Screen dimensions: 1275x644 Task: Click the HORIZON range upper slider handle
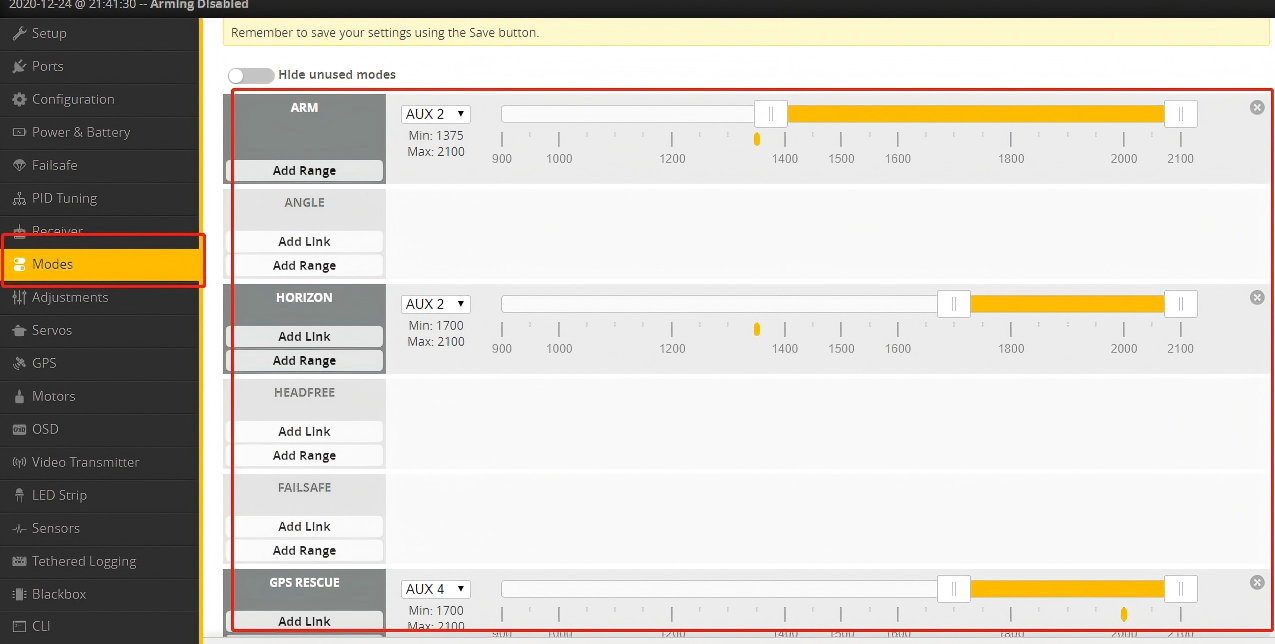point(1181,304)
